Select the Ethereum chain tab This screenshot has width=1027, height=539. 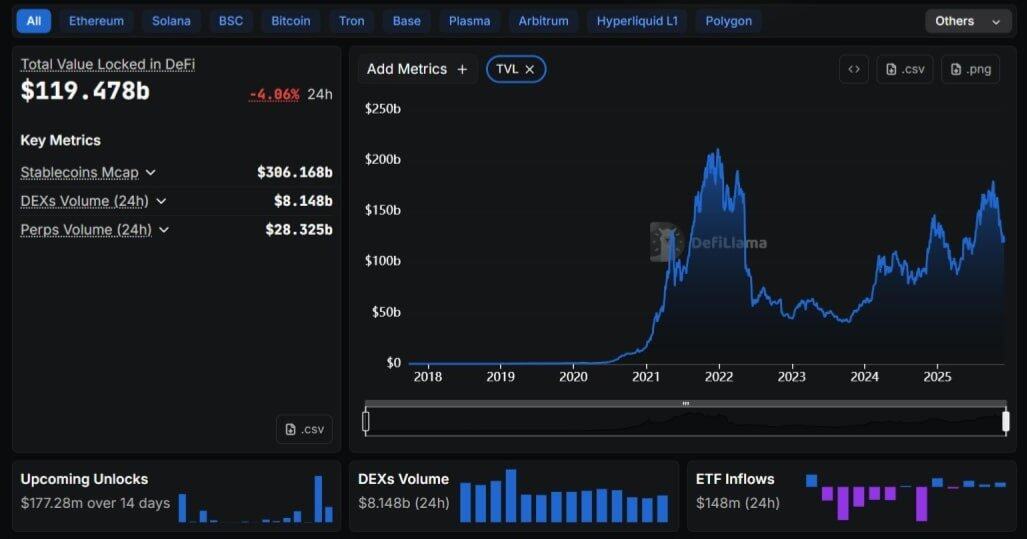pos(96,21)
